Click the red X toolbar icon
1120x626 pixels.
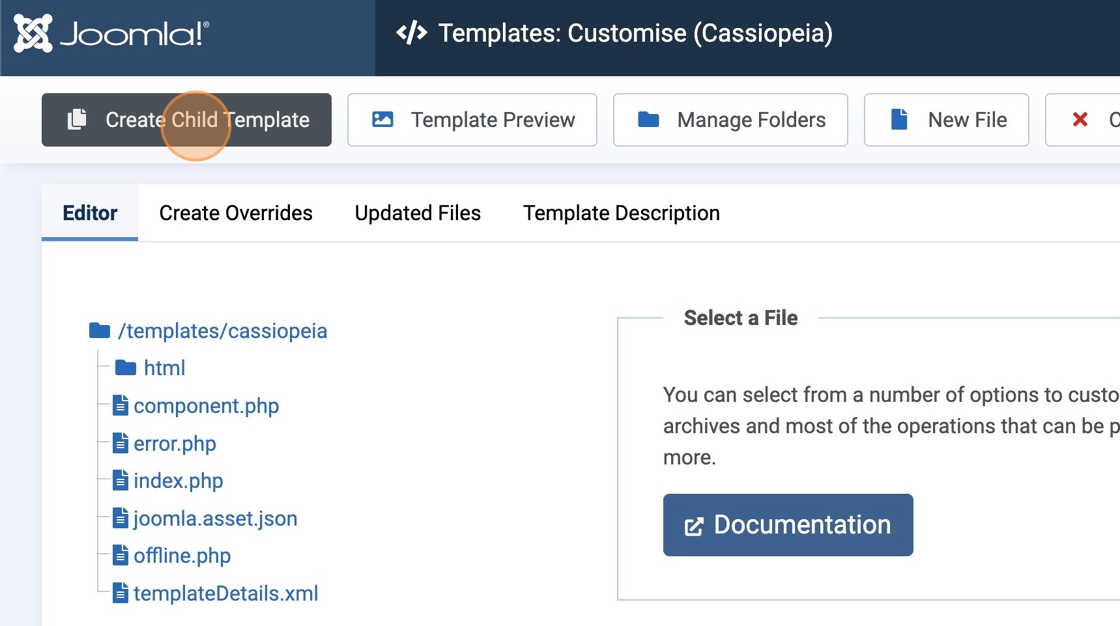[1080, 120]
